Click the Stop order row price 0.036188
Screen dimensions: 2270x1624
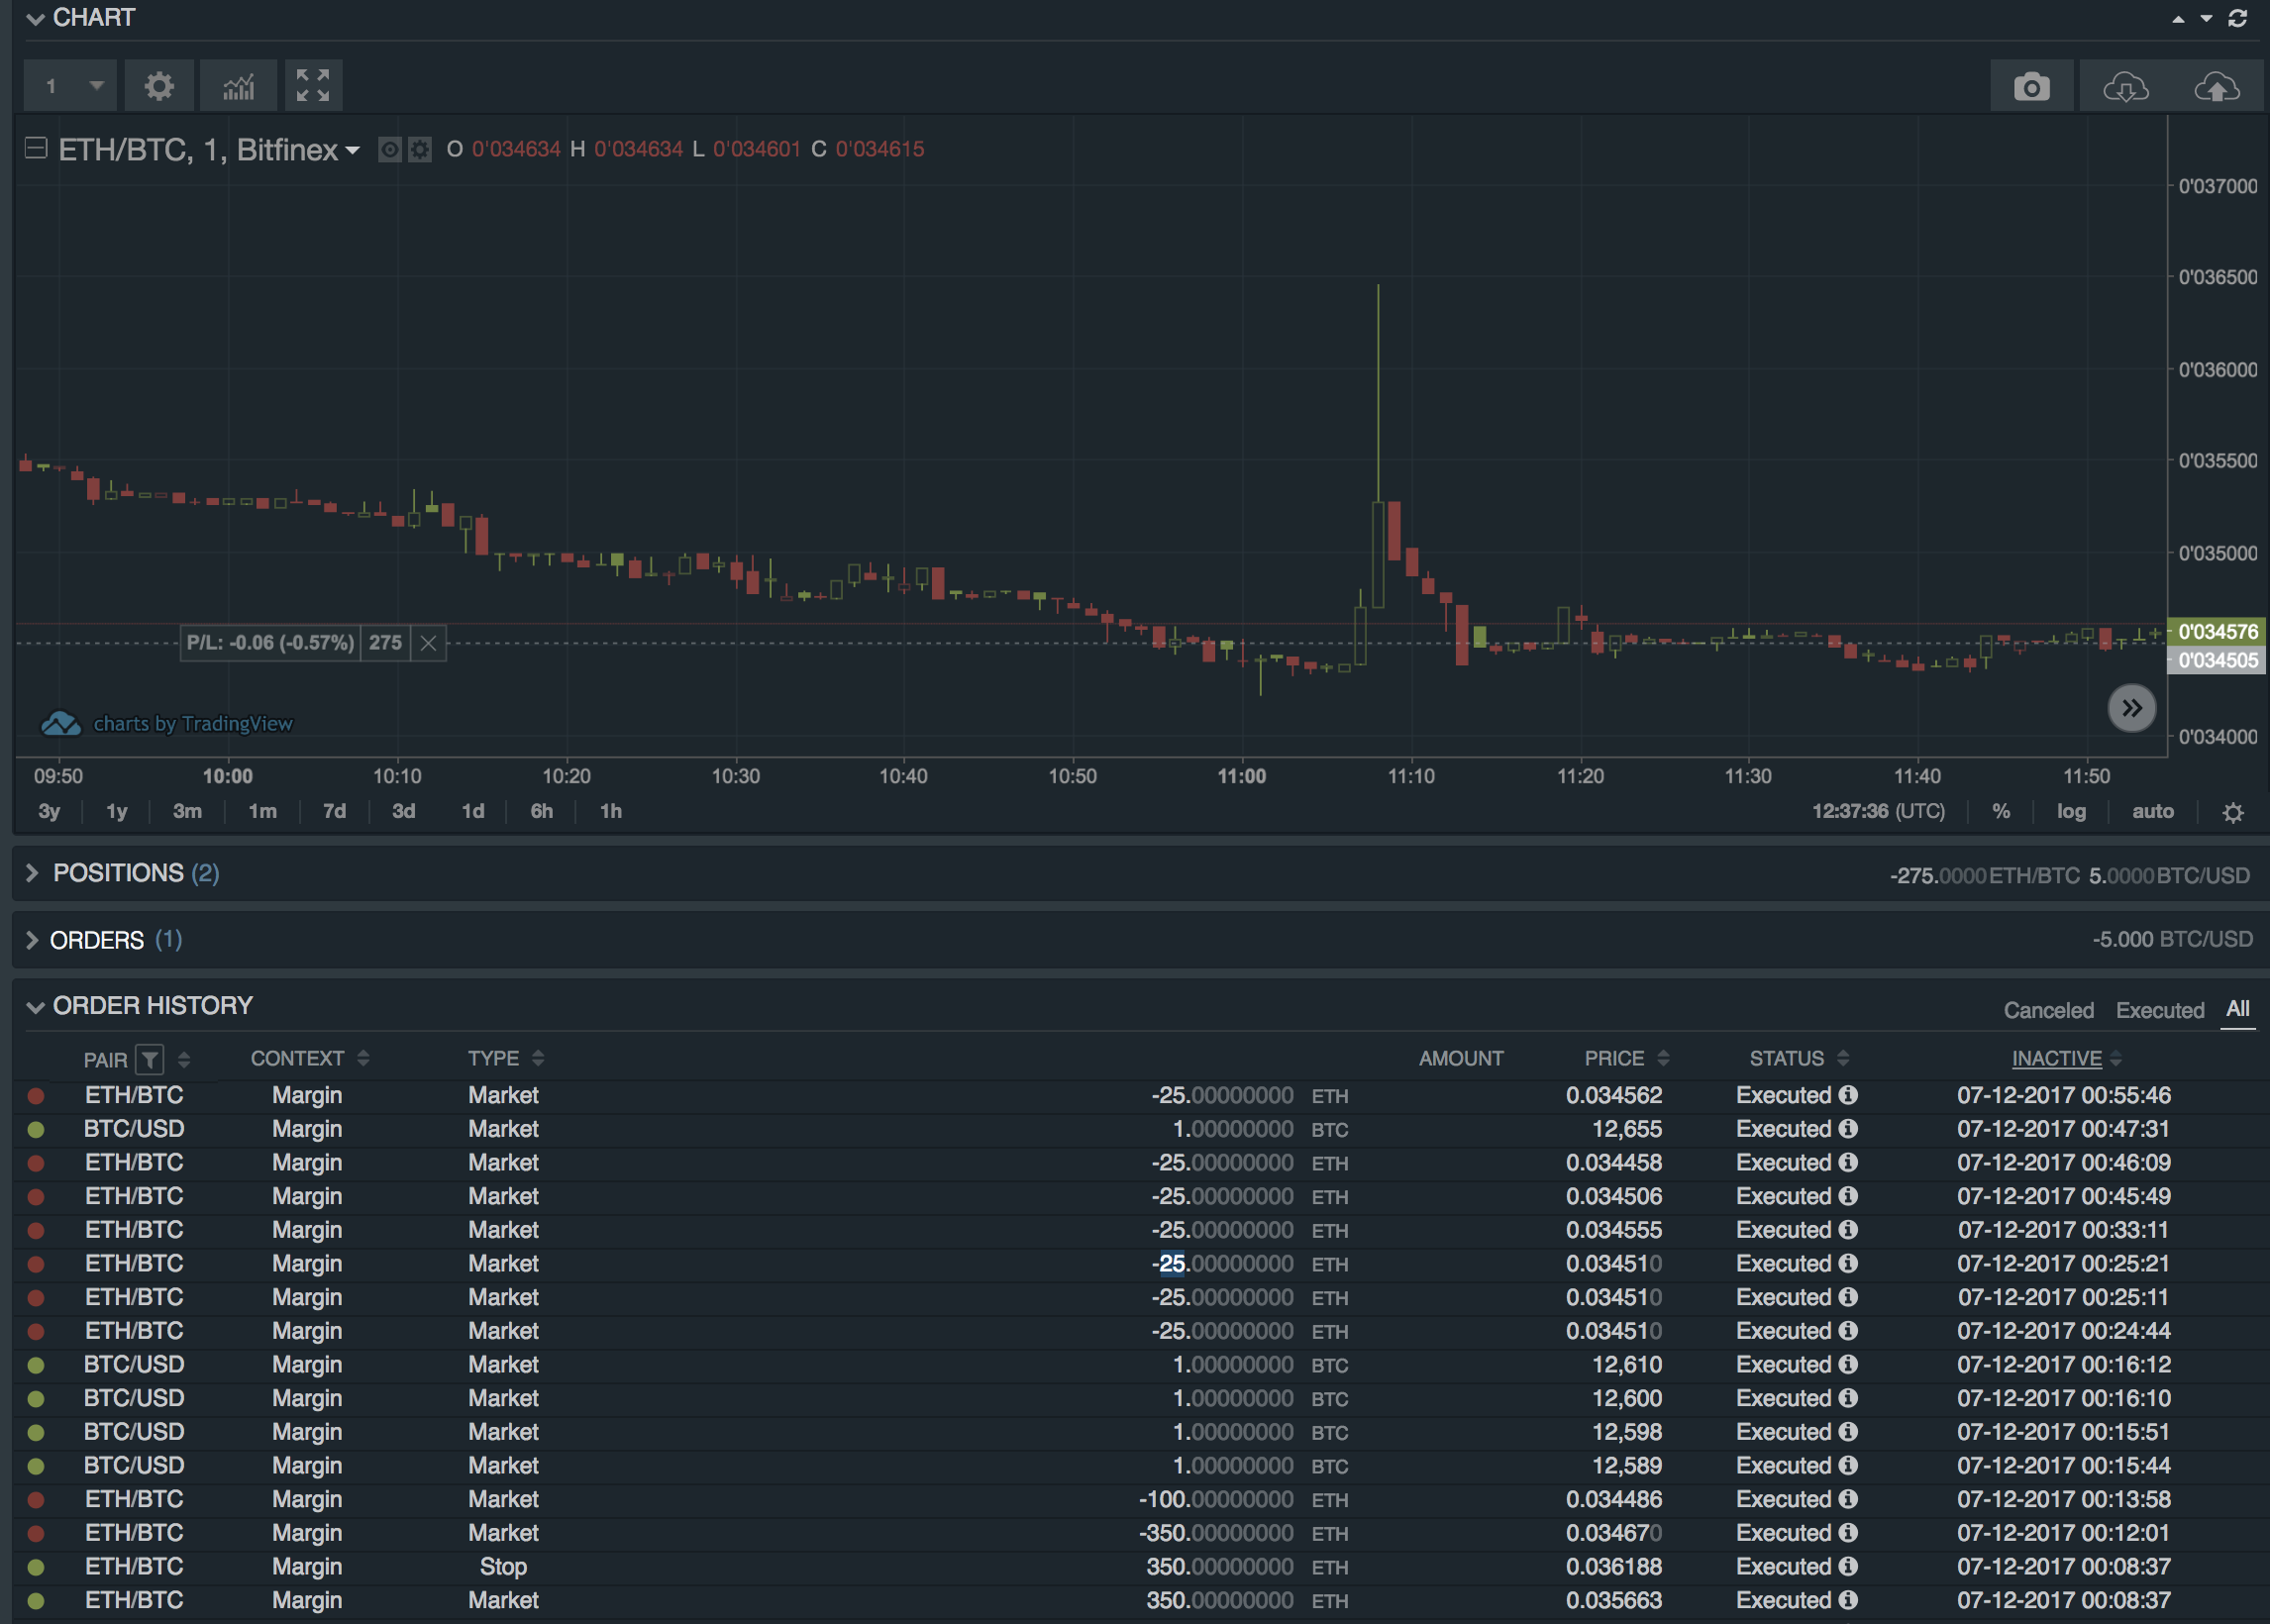(x=1614, y=1567)
